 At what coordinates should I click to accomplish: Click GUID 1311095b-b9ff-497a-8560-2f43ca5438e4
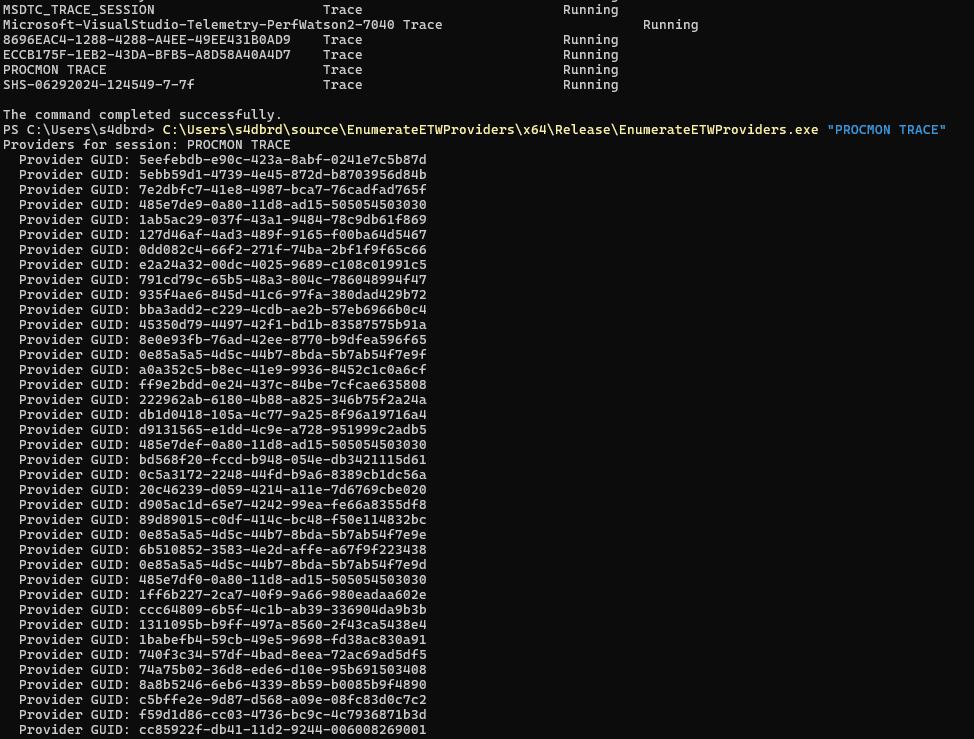pyautogui.click(x=283, y=624)
